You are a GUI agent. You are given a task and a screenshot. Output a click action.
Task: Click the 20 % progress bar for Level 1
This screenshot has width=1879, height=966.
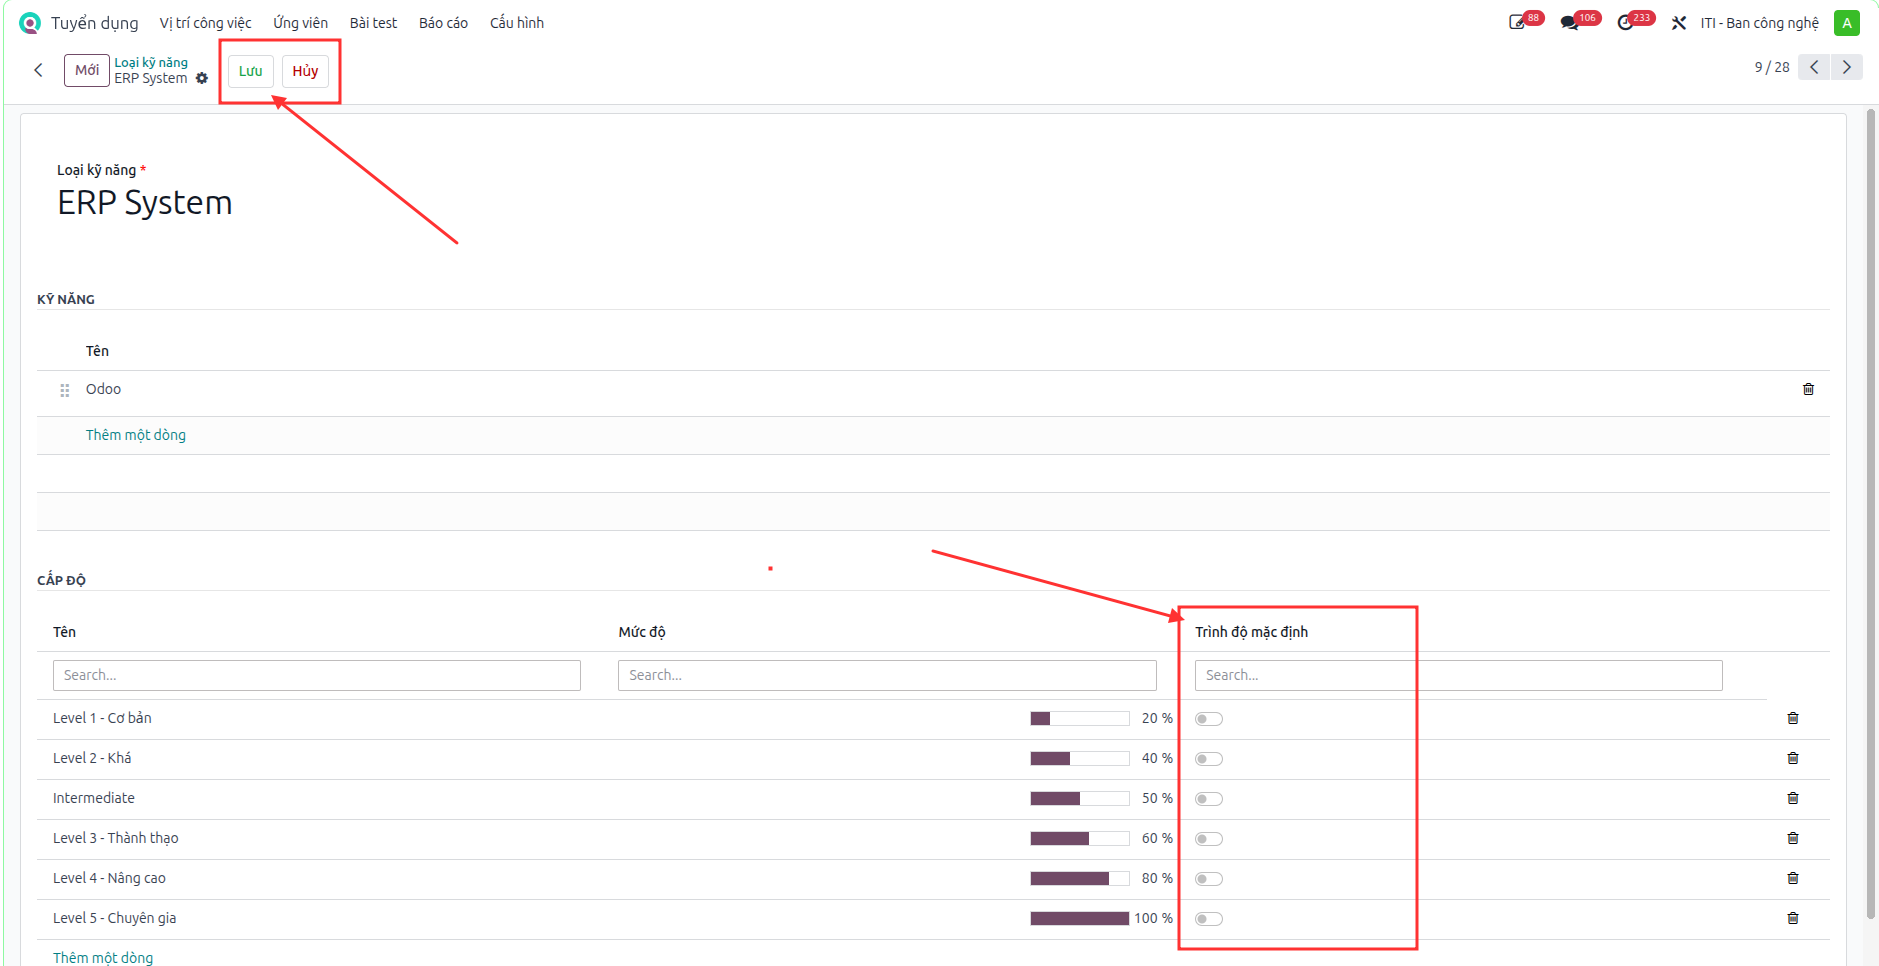1080,718
